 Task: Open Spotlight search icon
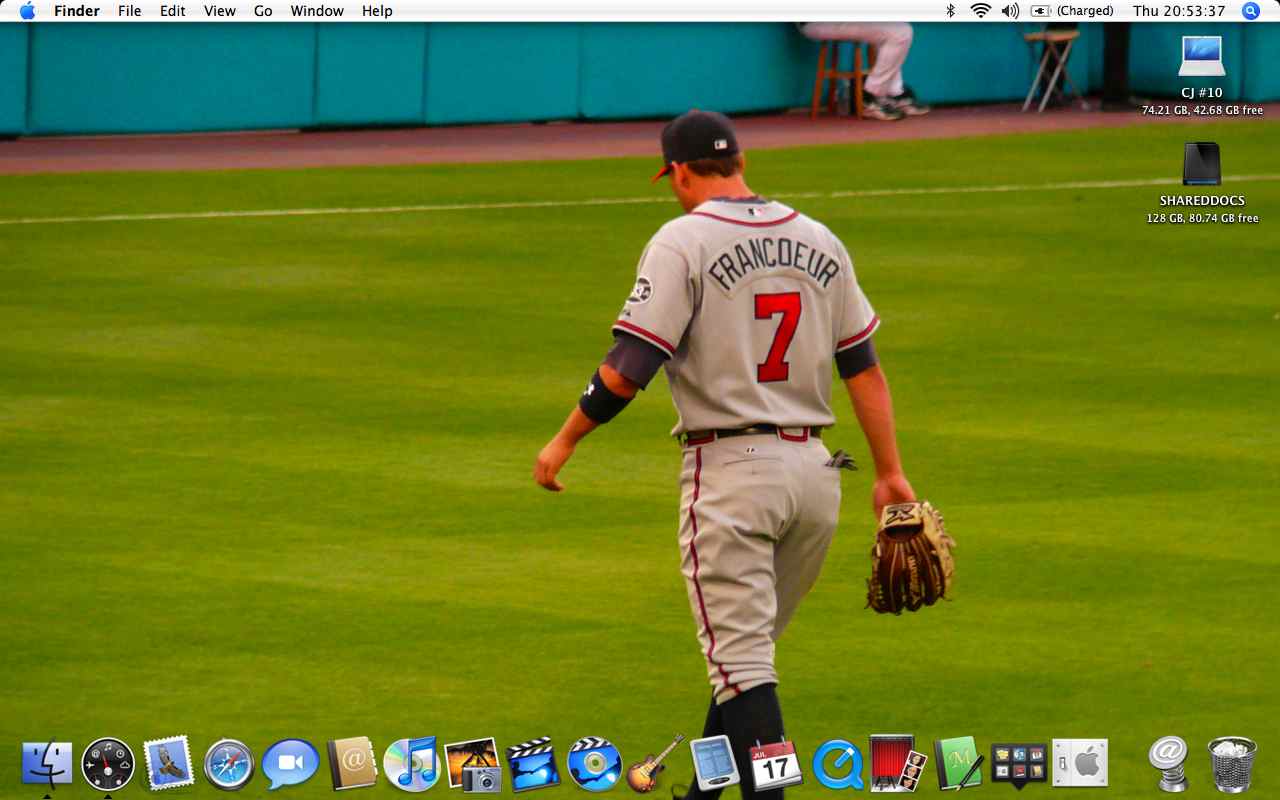(x=1251, y=11)
